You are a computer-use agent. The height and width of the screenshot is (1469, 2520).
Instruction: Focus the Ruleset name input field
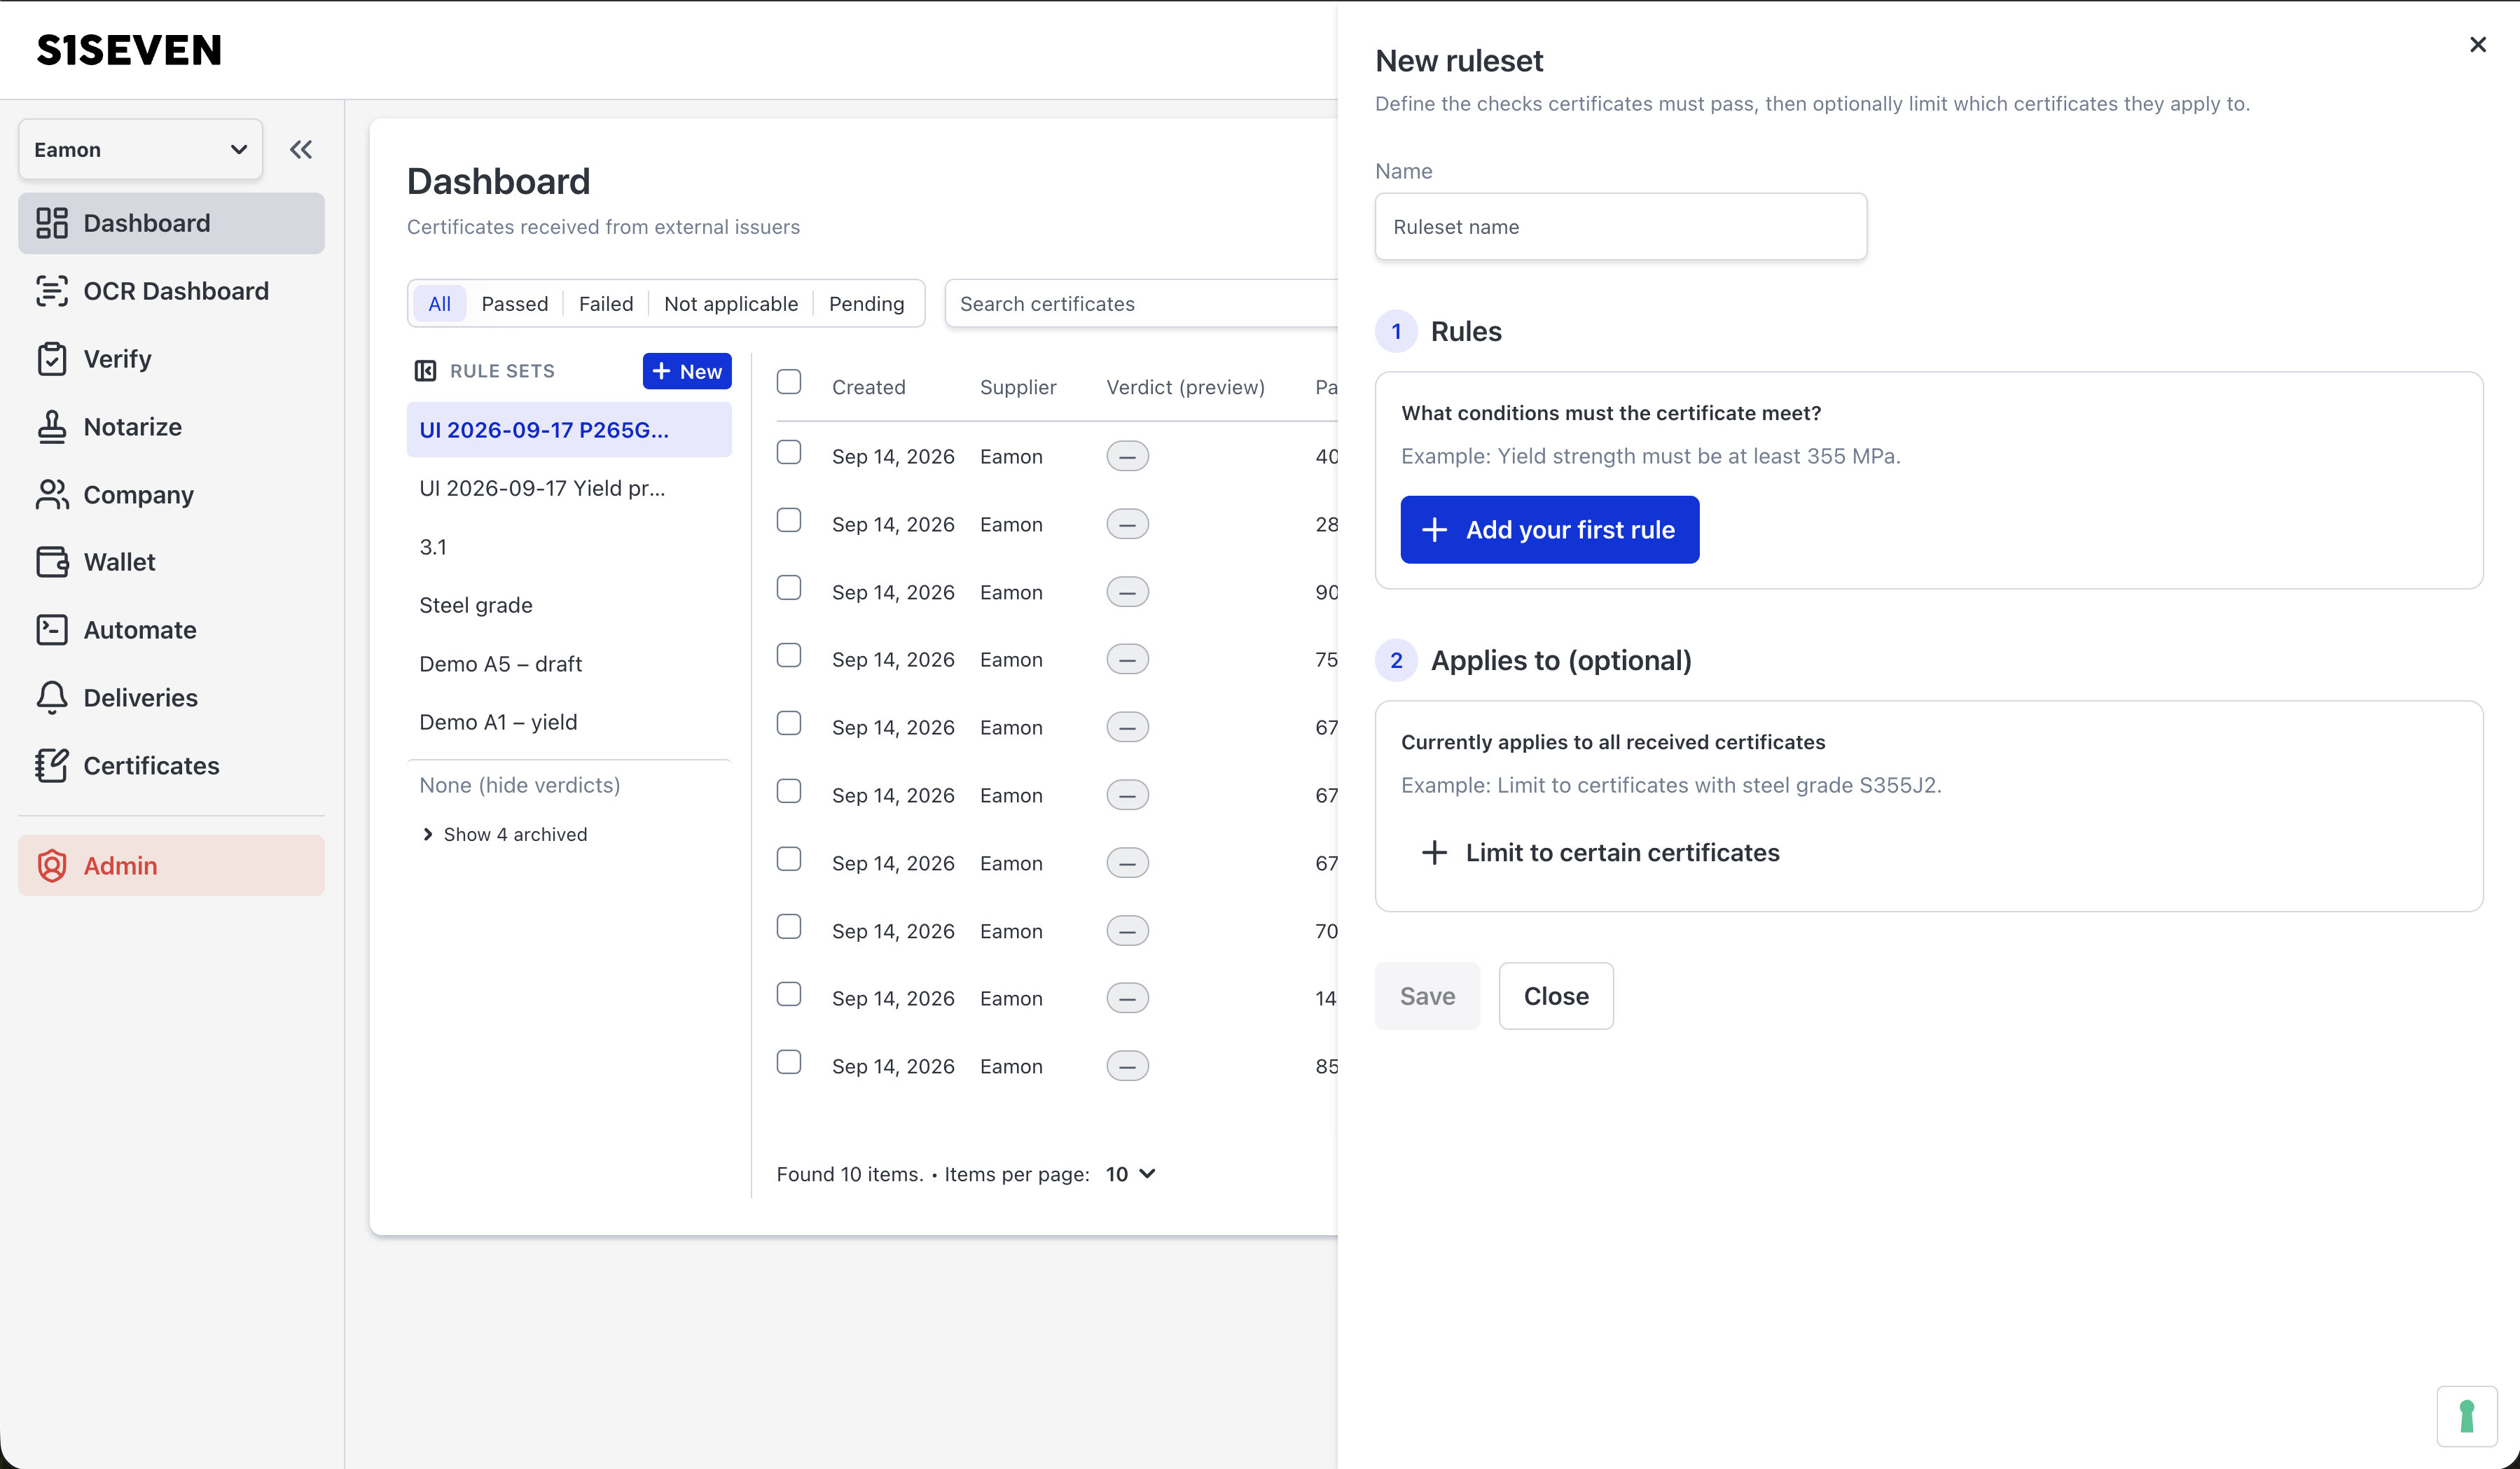click(1621, 227)
